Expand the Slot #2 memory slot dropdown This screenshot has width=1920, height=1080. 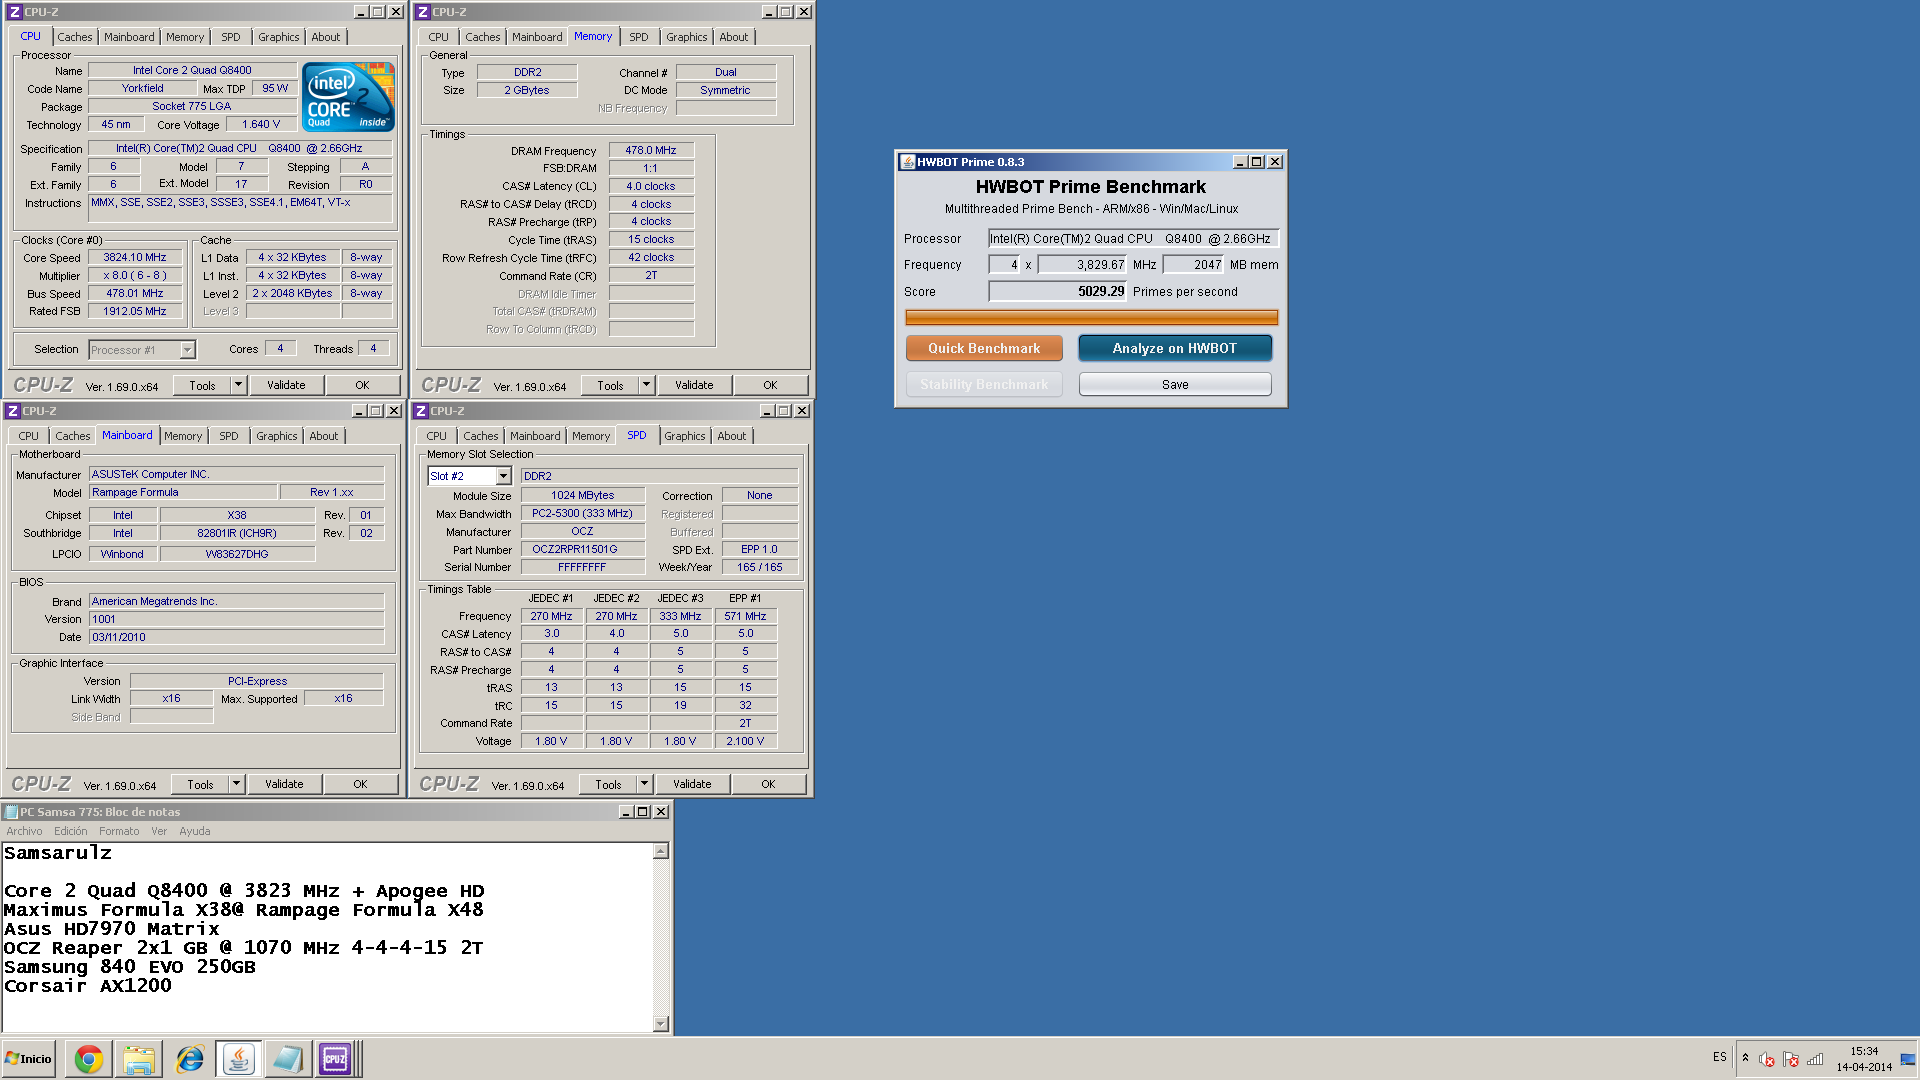[504, 476]
